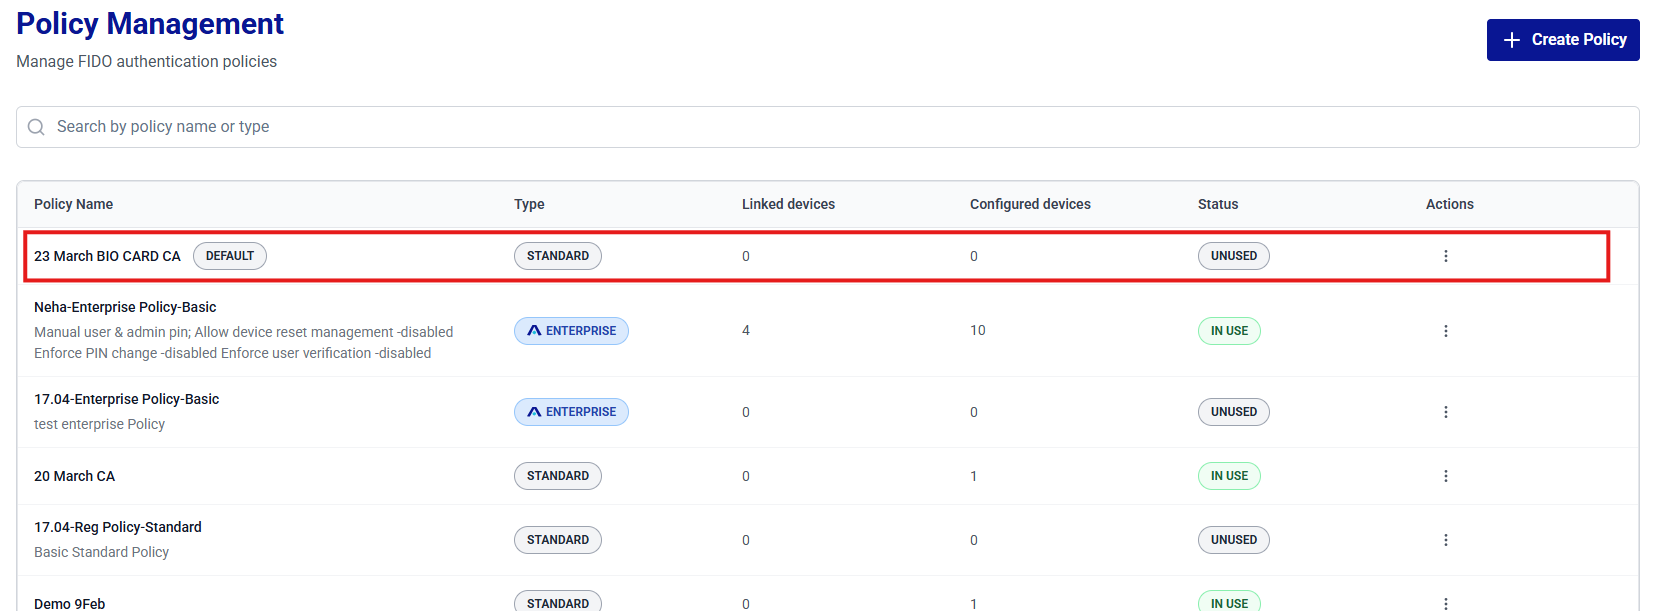
Task: Click UNUSED status of 17.04-Reg Policy-Standard
Action: click(1233, 540)
